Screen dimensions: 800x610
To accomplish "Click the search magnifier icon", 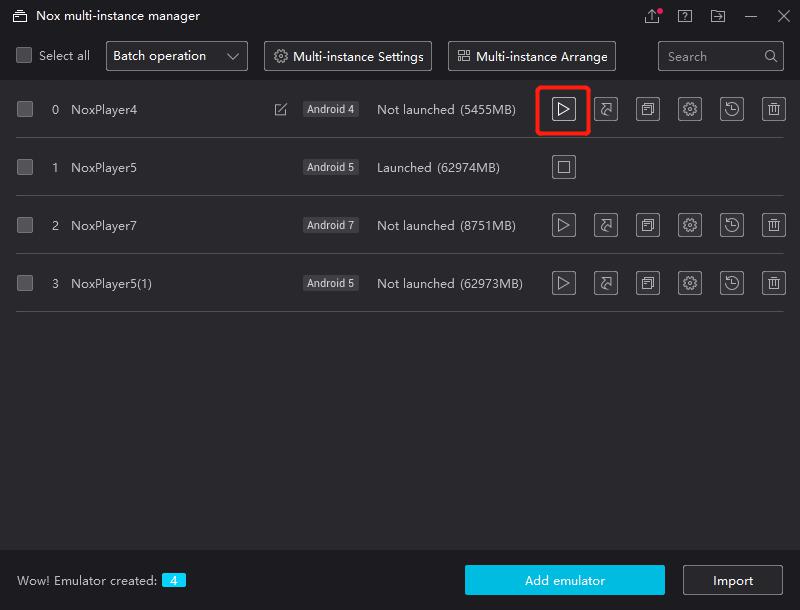I will click(770, 56).
